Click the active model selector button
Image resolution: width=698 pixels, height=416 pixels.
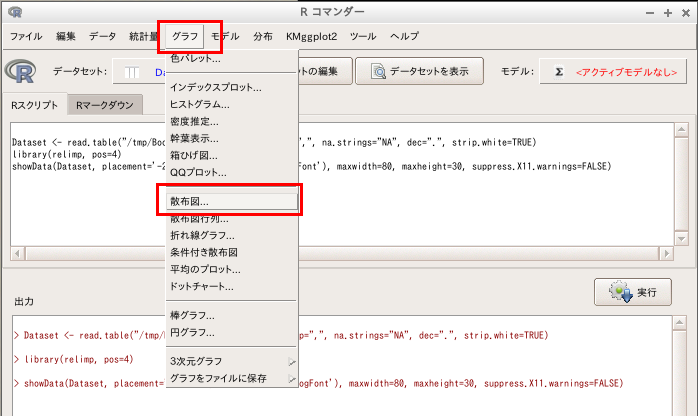(x=613, y=71)
